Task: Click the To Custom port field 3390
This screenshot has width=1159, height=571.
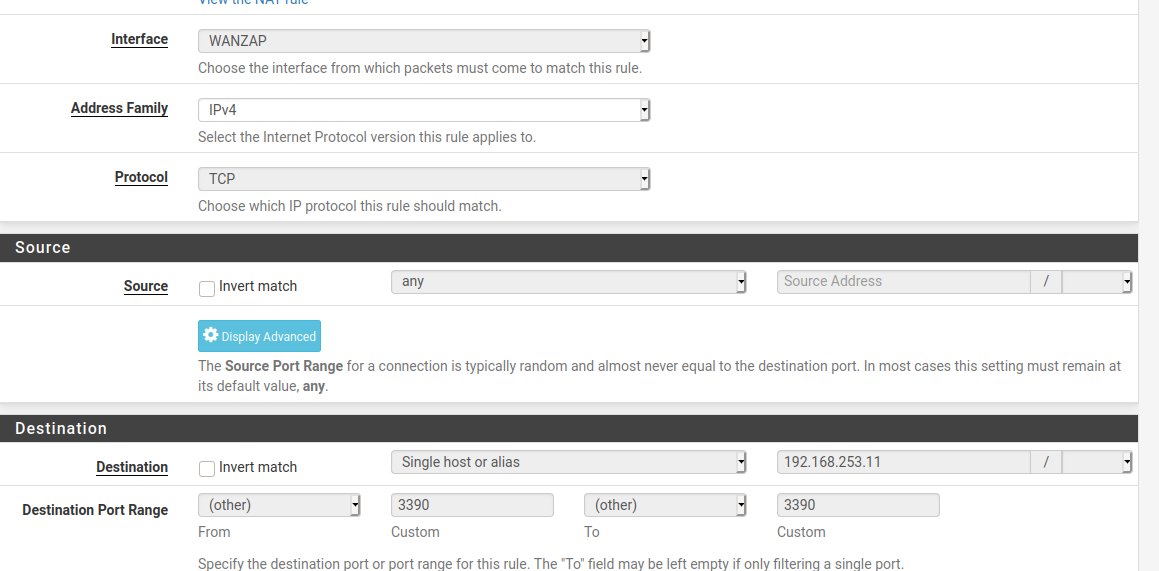Action: click(x=858, y=505)
